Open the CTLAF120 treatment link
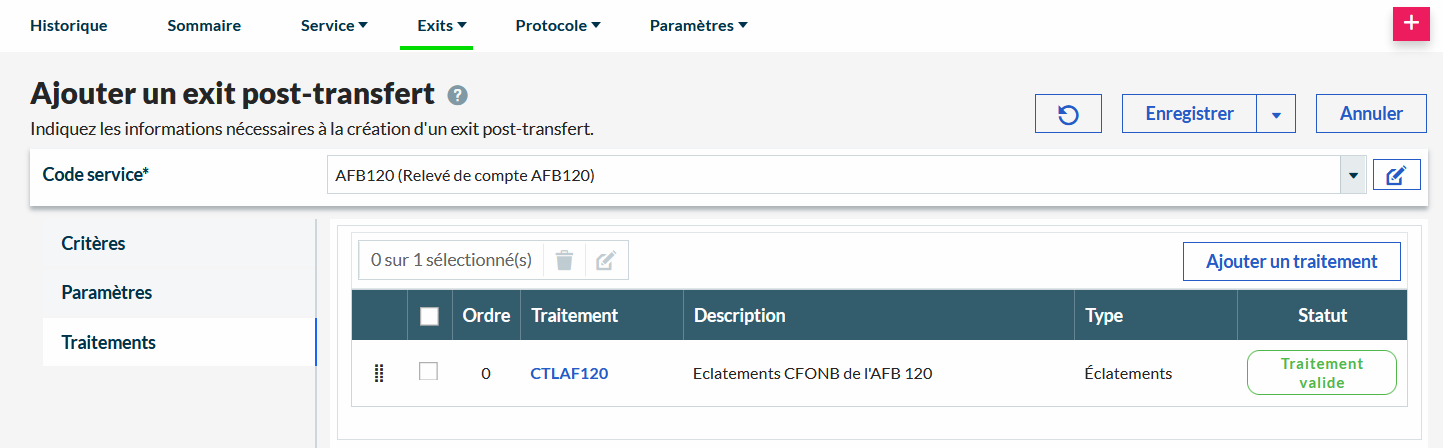Image resolution: width=1443 pixels, height=448 pixels. (x=569, y=374)
